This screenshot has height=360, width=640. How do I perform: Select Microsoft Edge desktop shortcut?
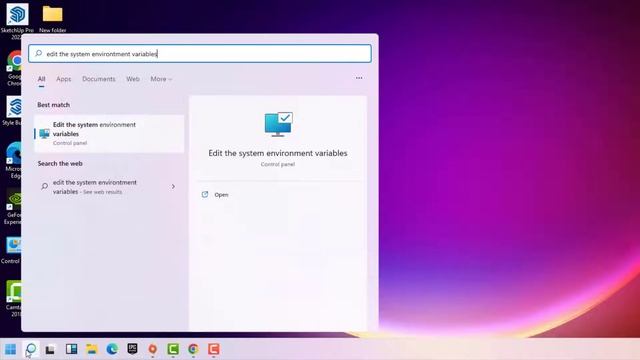point(14,160)
